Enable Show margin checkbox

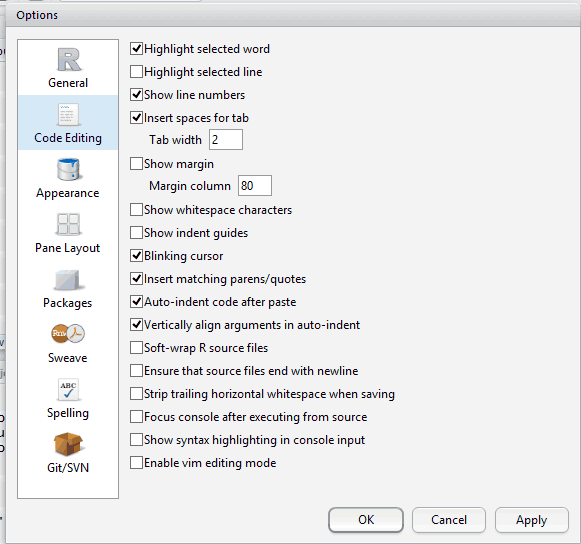(x=136, y=163)
